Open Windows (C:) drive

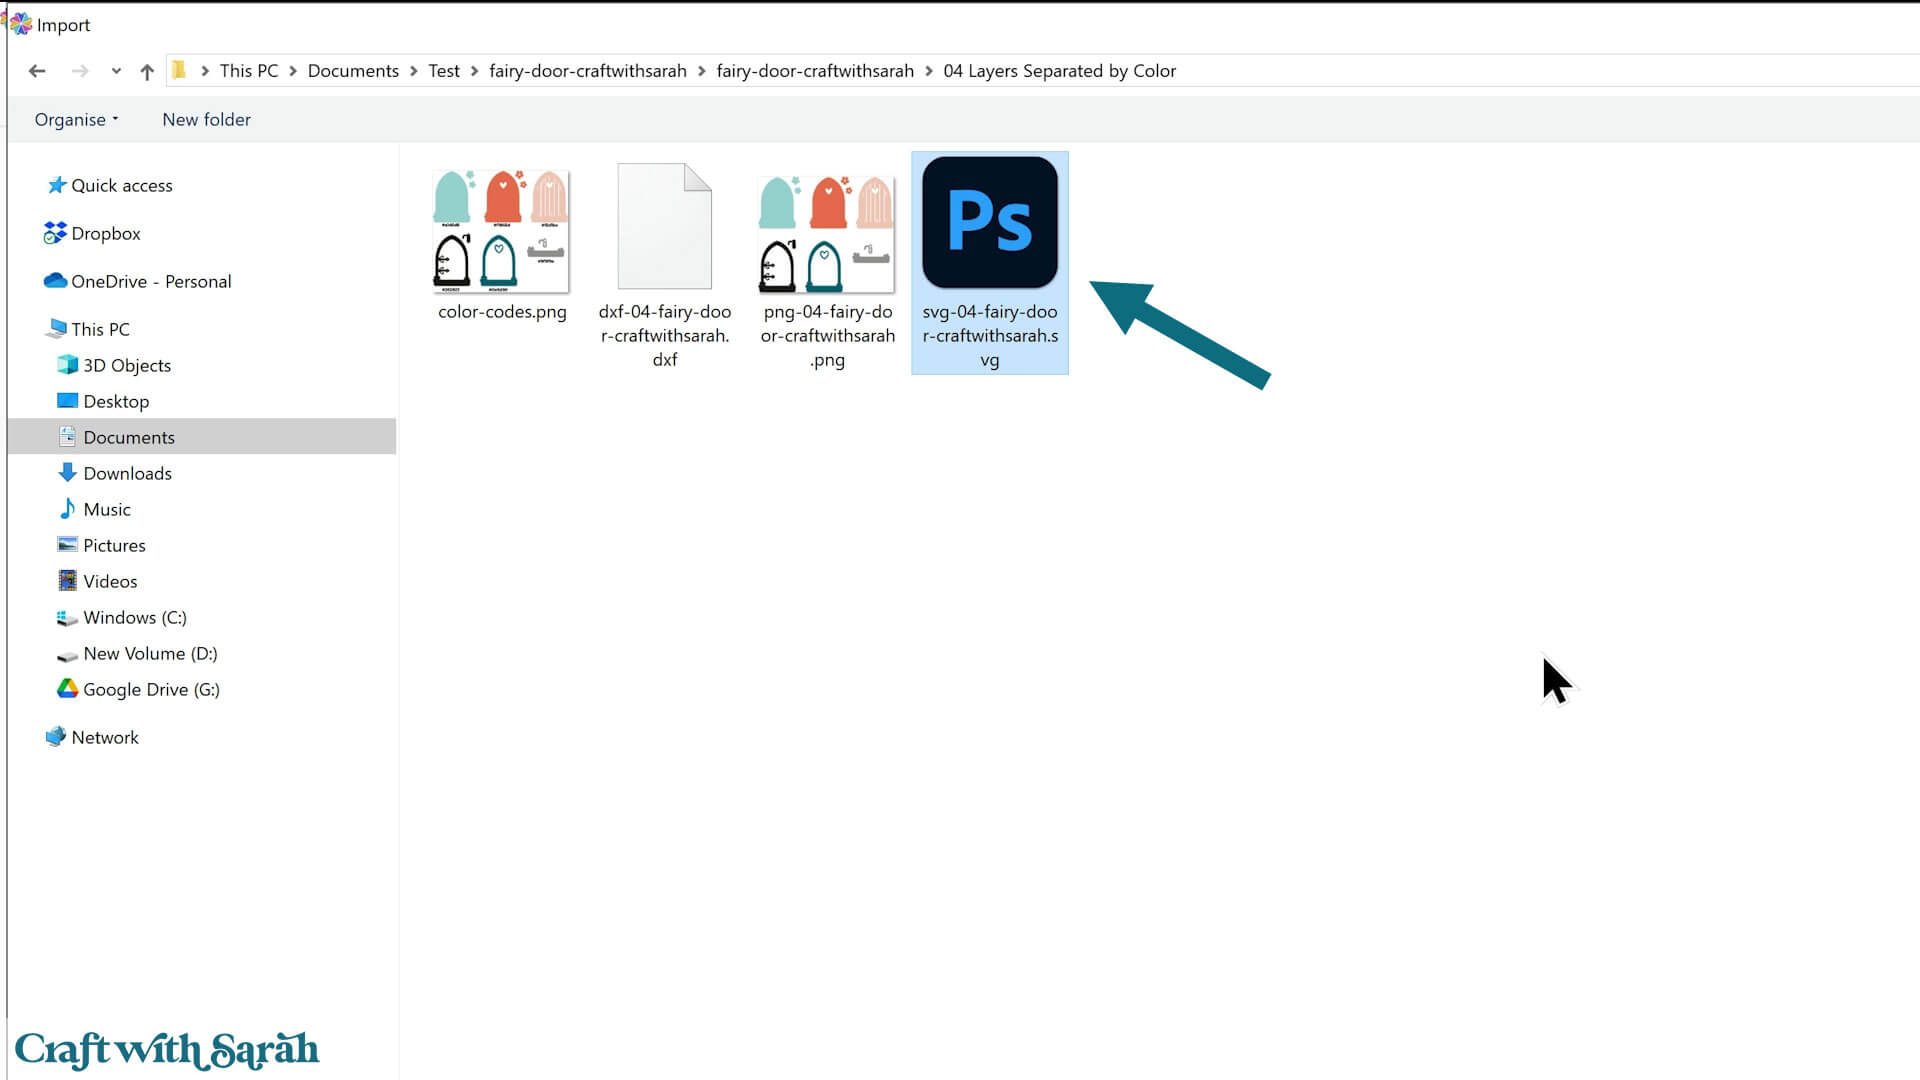click(134, 617)
